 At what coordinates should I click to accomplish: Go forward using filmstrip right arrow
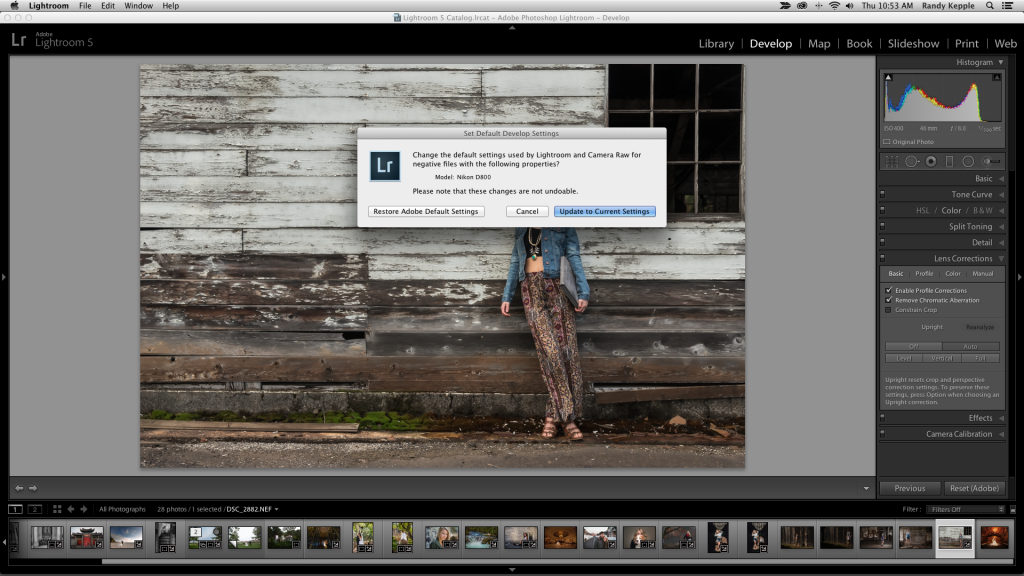[x=84, y=509]
